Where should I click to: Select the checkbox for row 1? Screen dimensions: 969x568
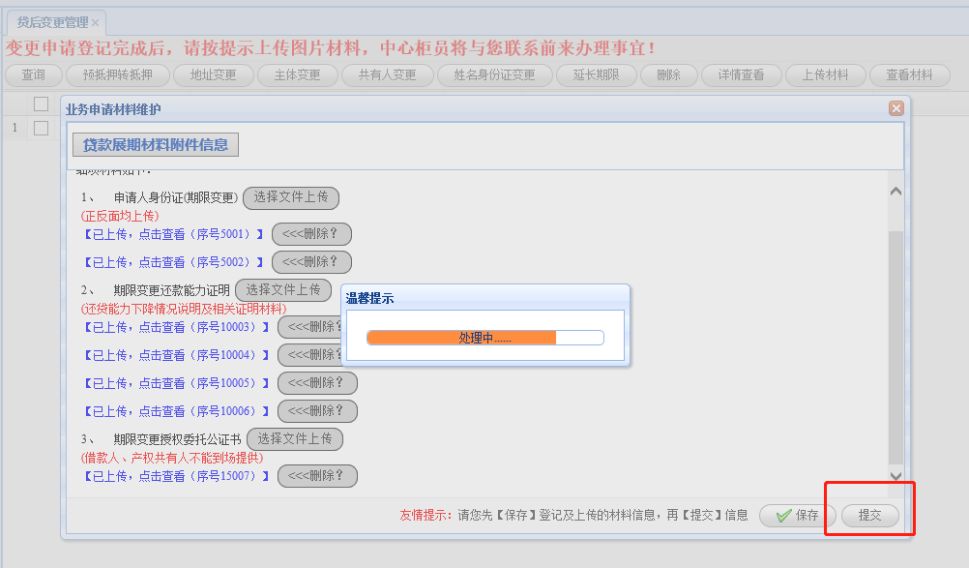click(41, 128)
